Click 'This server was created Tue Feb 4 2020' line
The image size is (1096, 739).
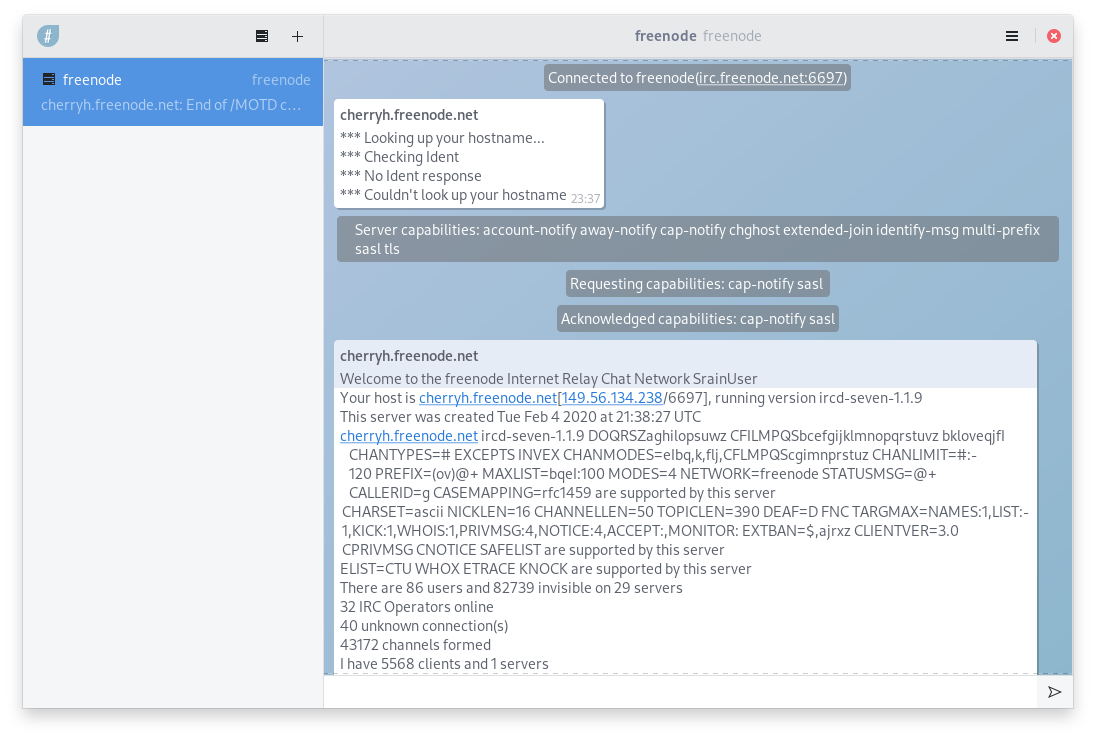tap(520, 417)
